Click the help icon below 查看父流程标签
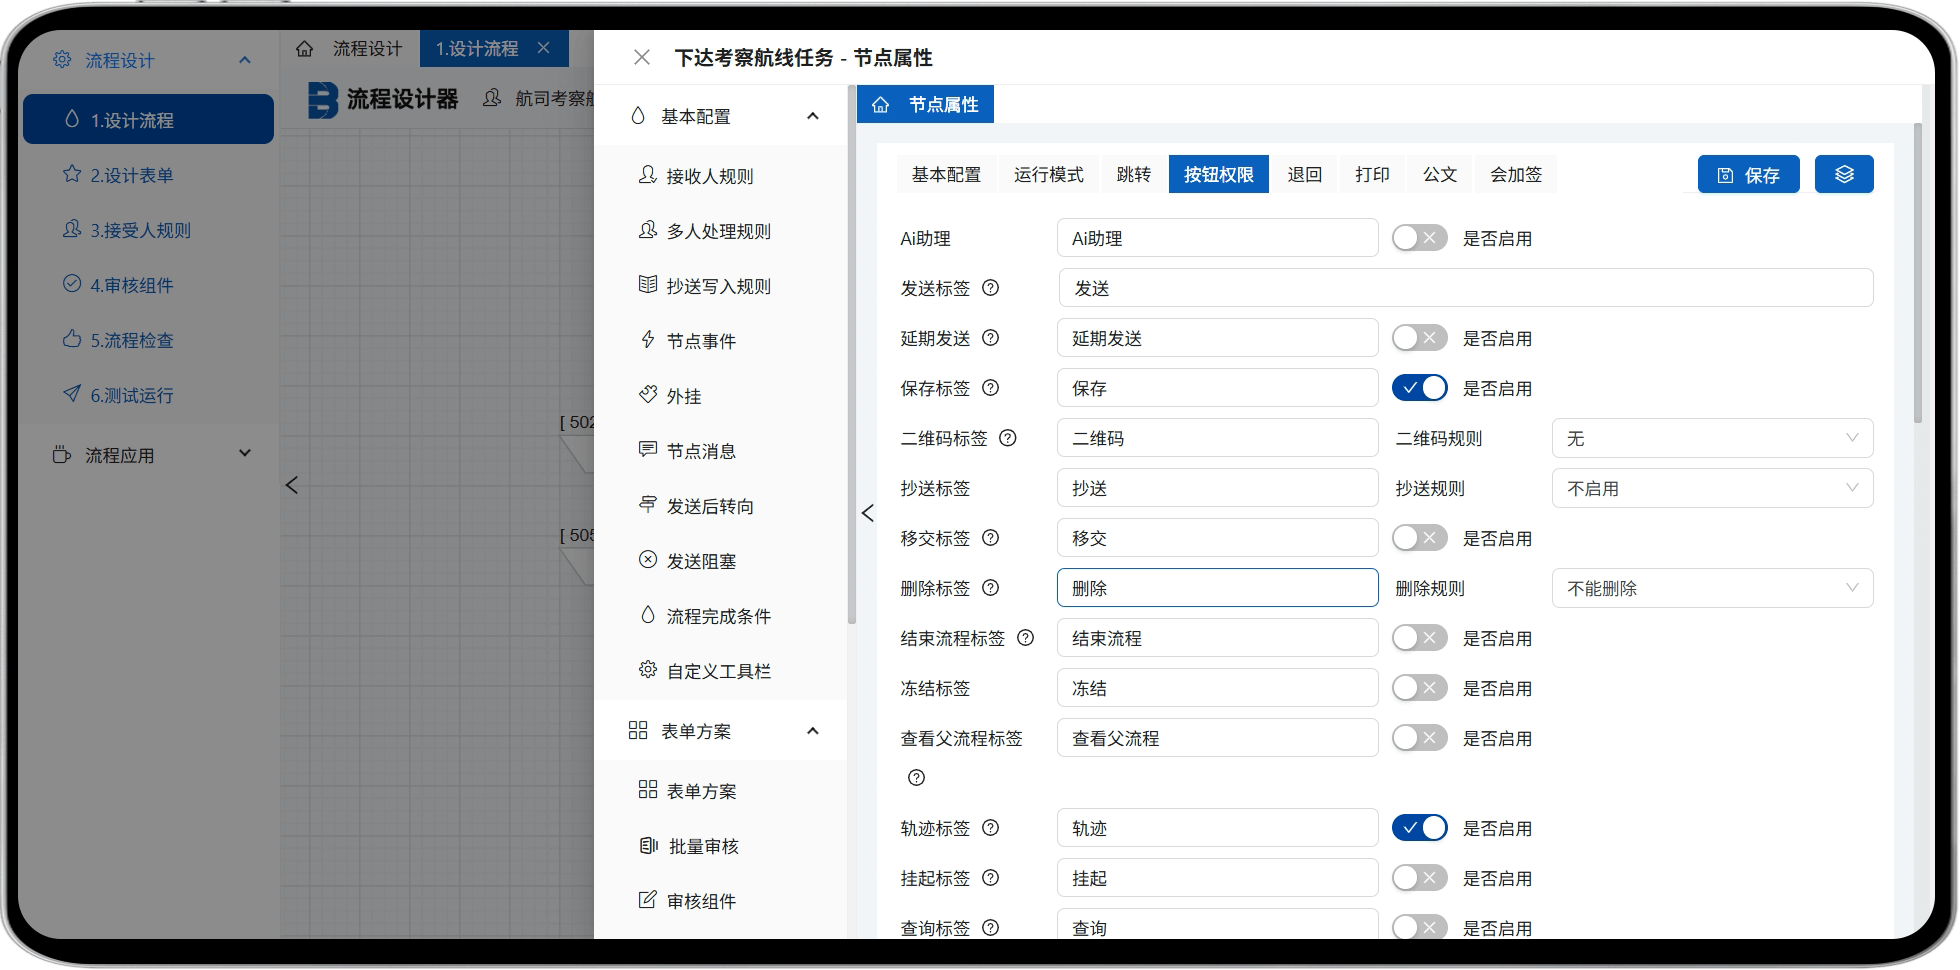This screenshot has width=1960, height=970. pyautogui.click(x=916, y=778)
